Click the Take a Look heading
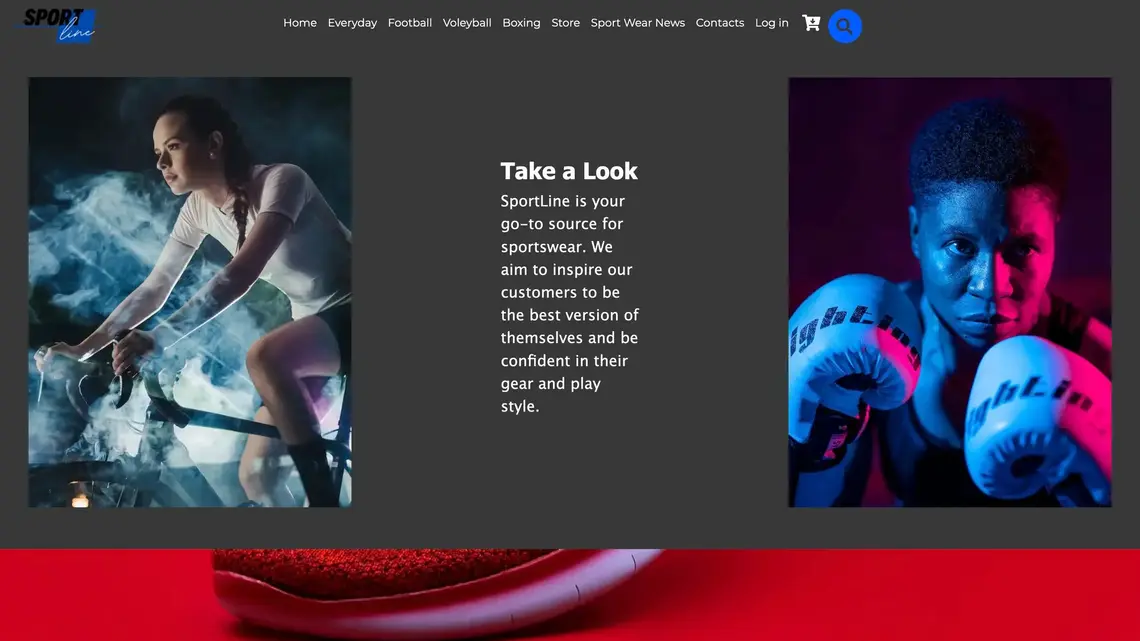 pyautogui.click(x=569, y=171)
